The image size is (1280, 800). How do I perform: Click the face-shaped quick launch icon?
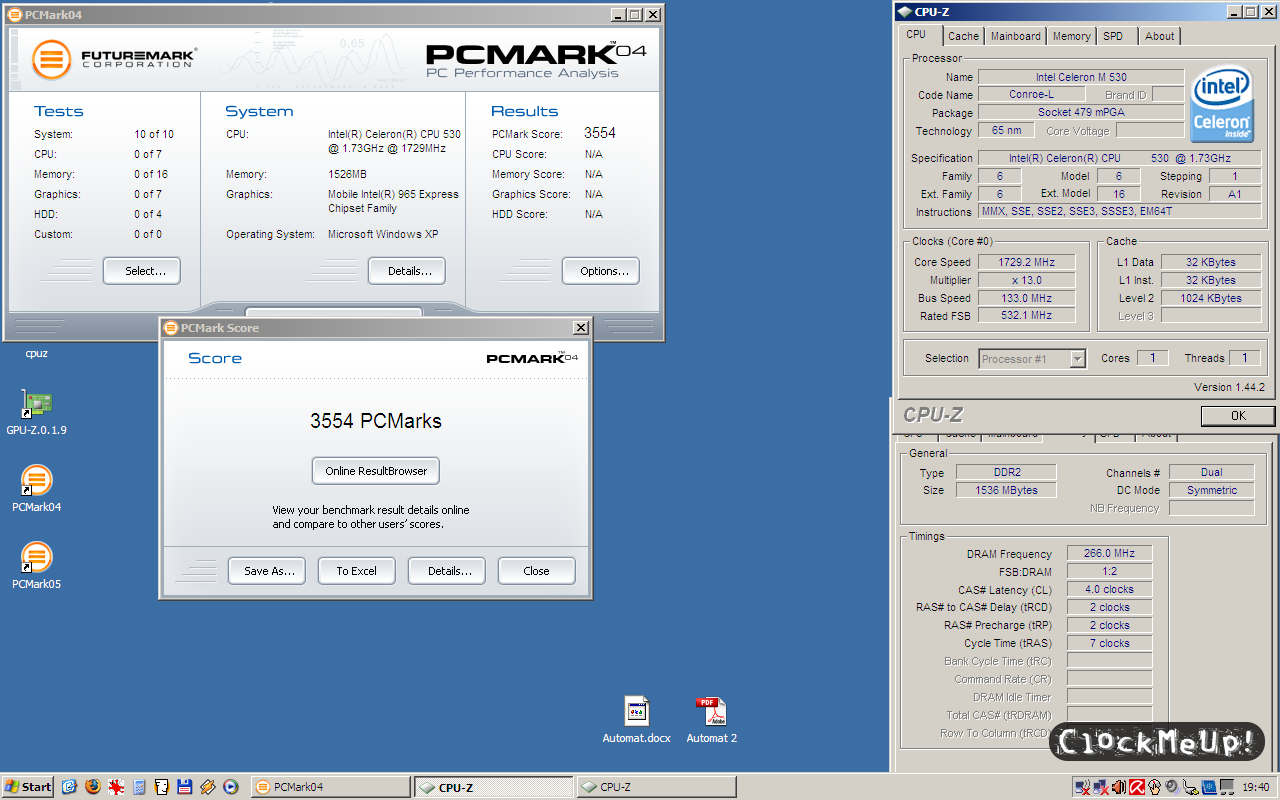pos(162,787)
